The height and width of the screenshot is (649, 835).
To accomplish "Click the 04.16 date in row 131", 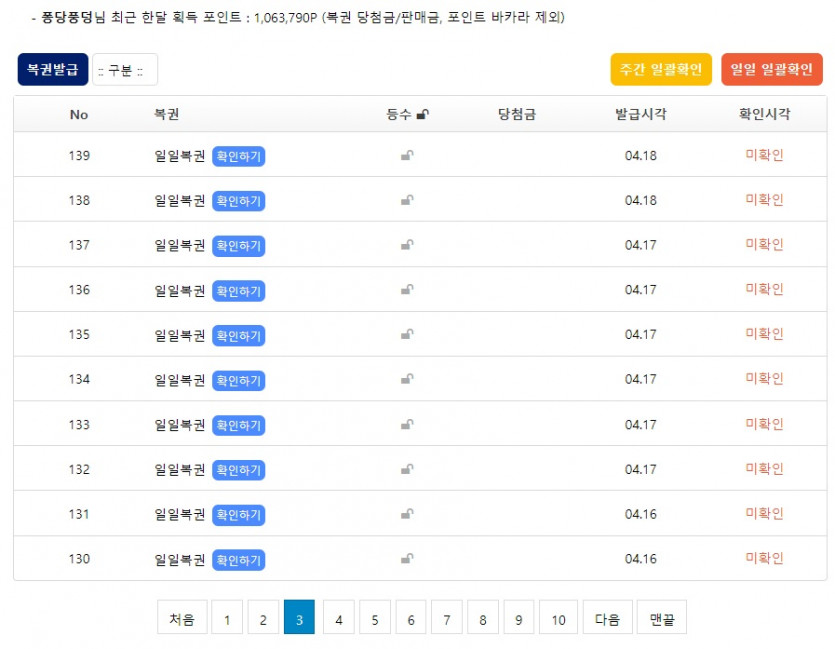I will pyautogui.click(x=641, y=514).
